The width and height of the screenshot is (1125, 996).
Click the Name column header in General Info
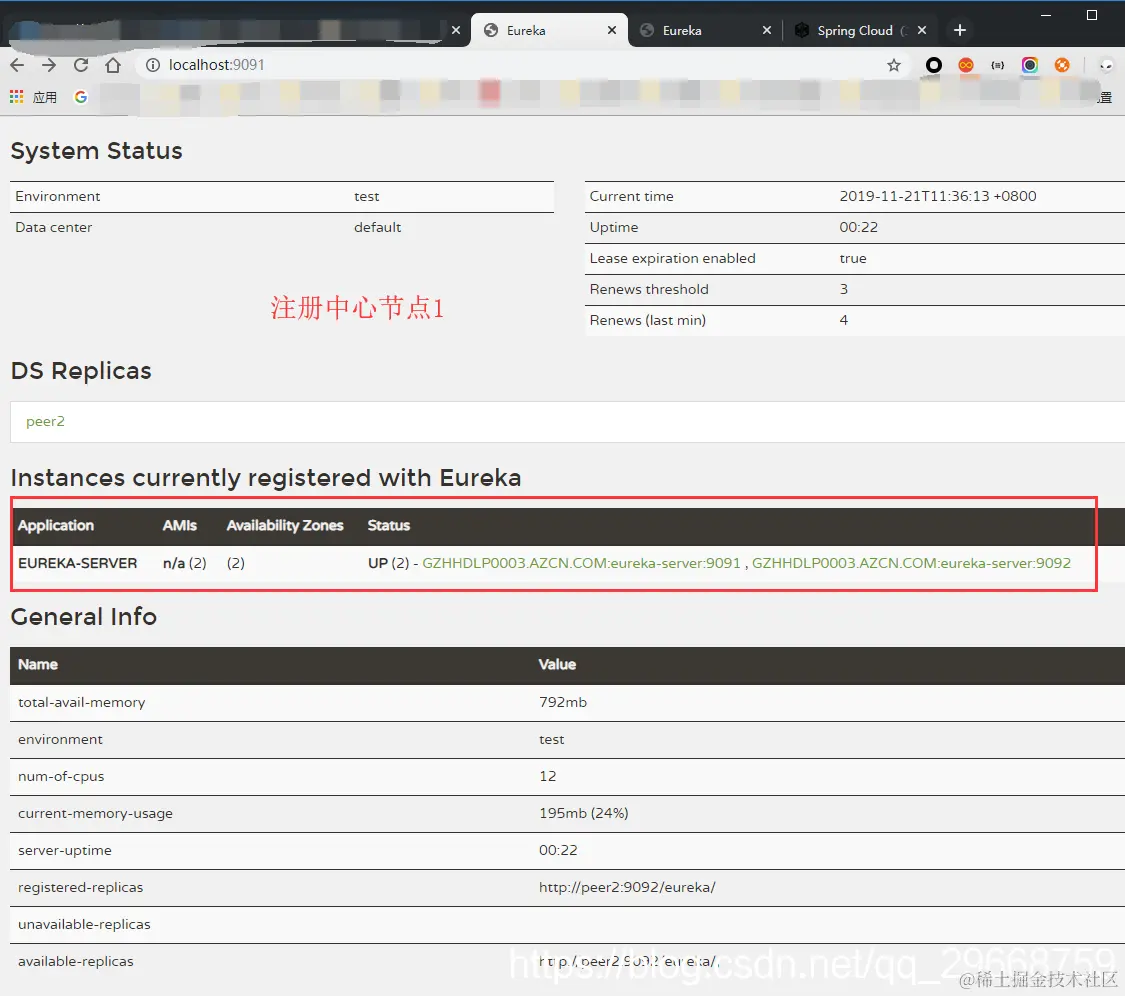(x=37, y=664)
